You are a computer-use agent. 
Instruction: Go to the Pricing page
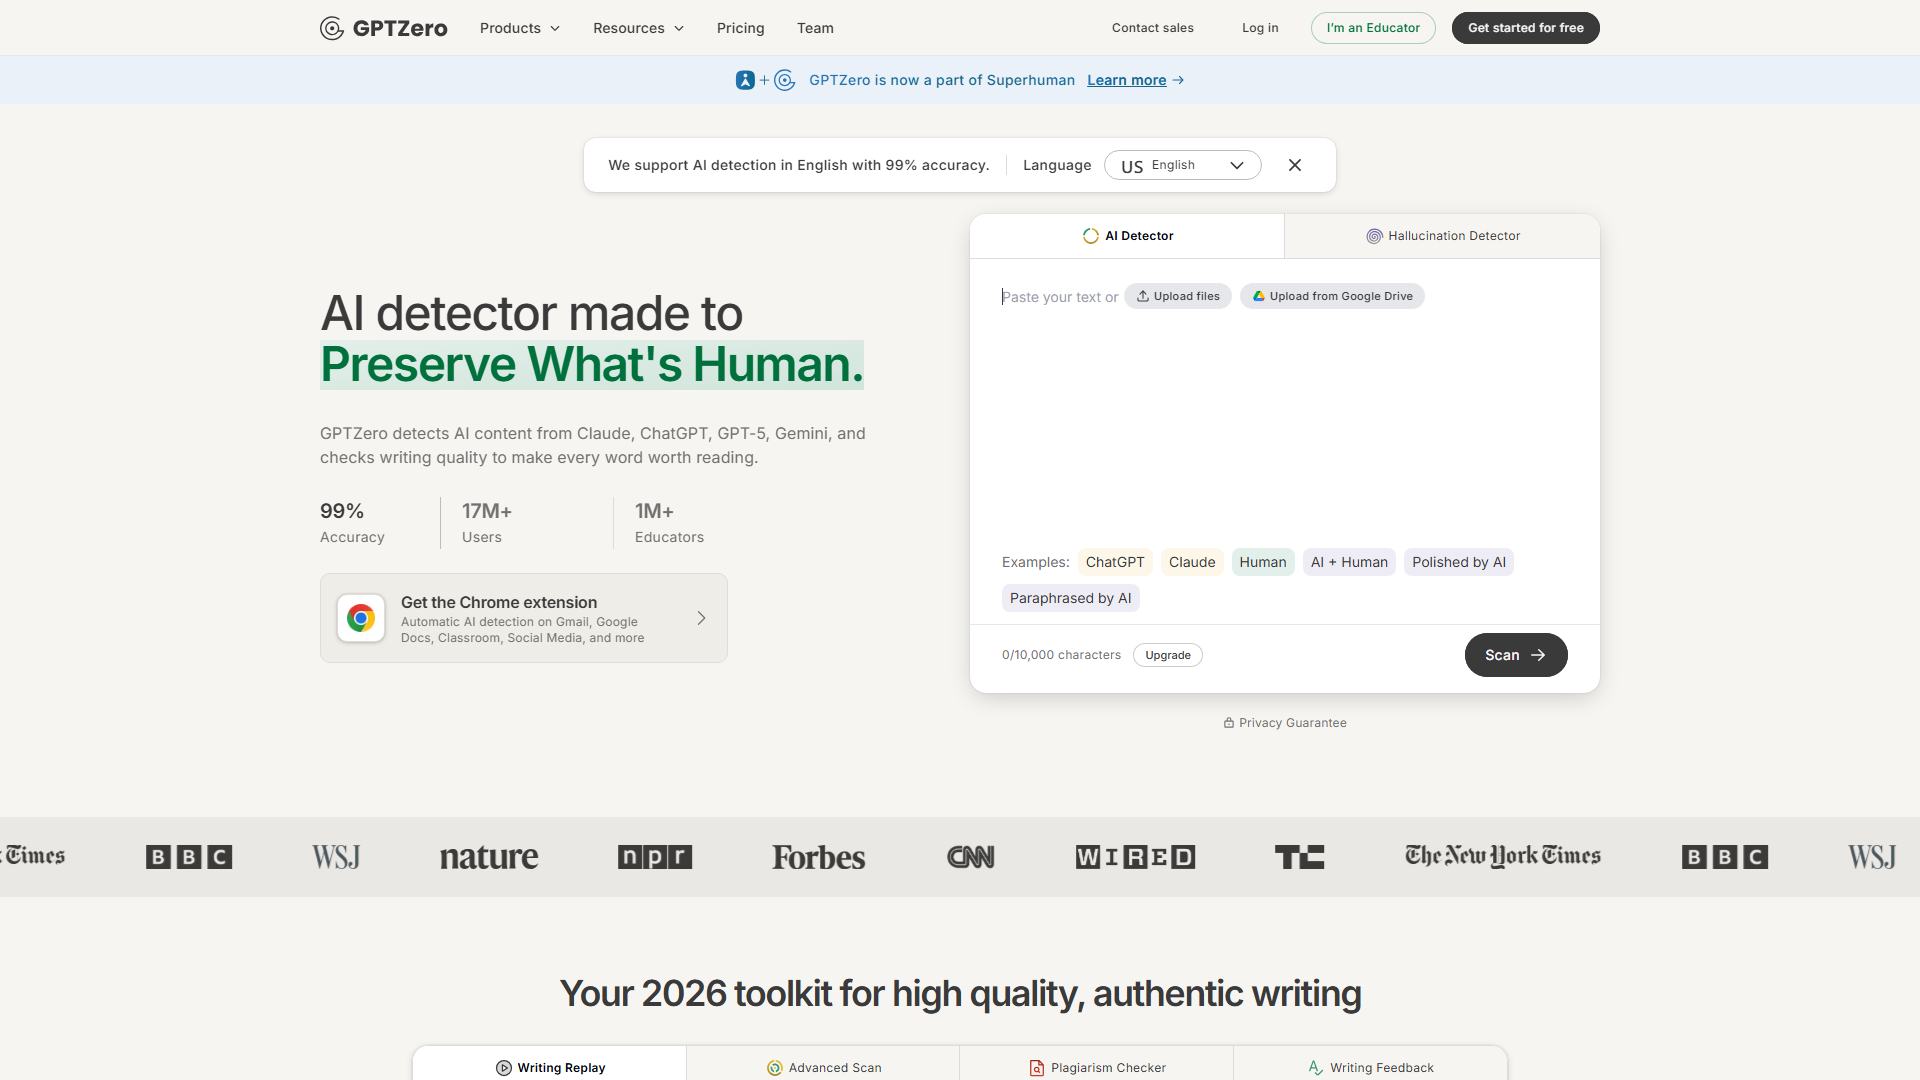(x=741, y=28)
